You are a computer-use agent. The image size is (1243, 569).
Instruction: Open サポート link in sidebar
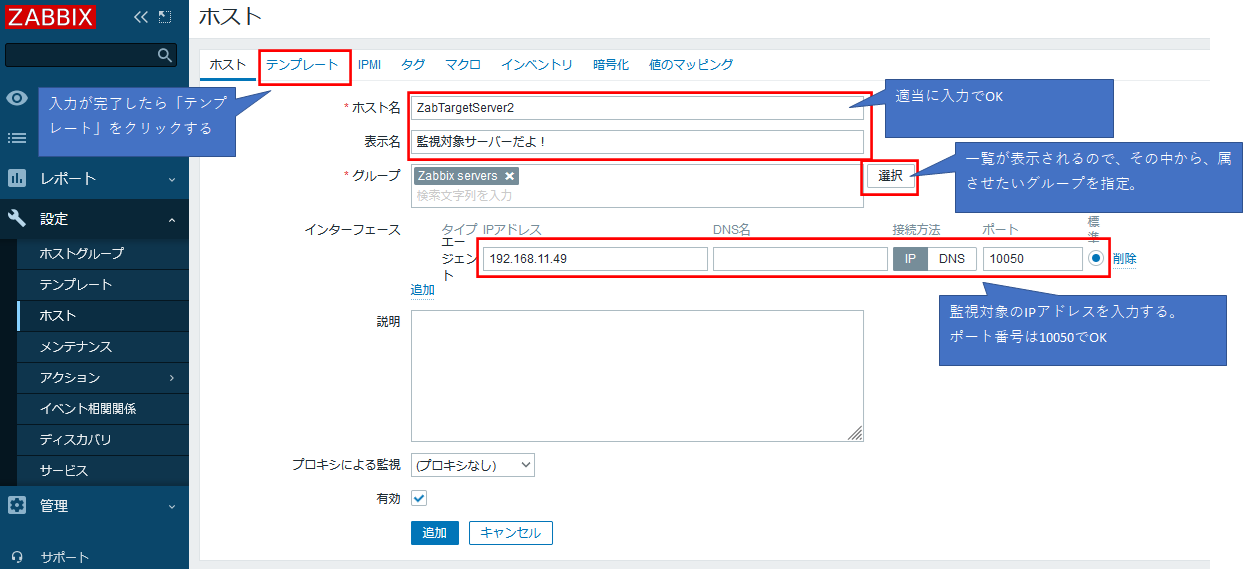[65, 558]
